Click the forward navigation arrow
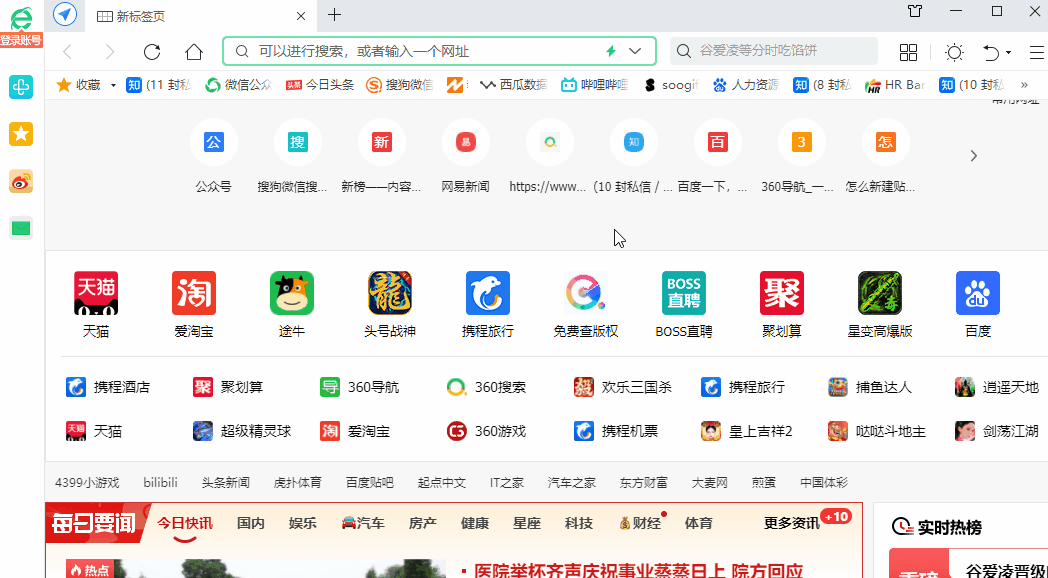Screen dimensions: 1048x578 110,51
